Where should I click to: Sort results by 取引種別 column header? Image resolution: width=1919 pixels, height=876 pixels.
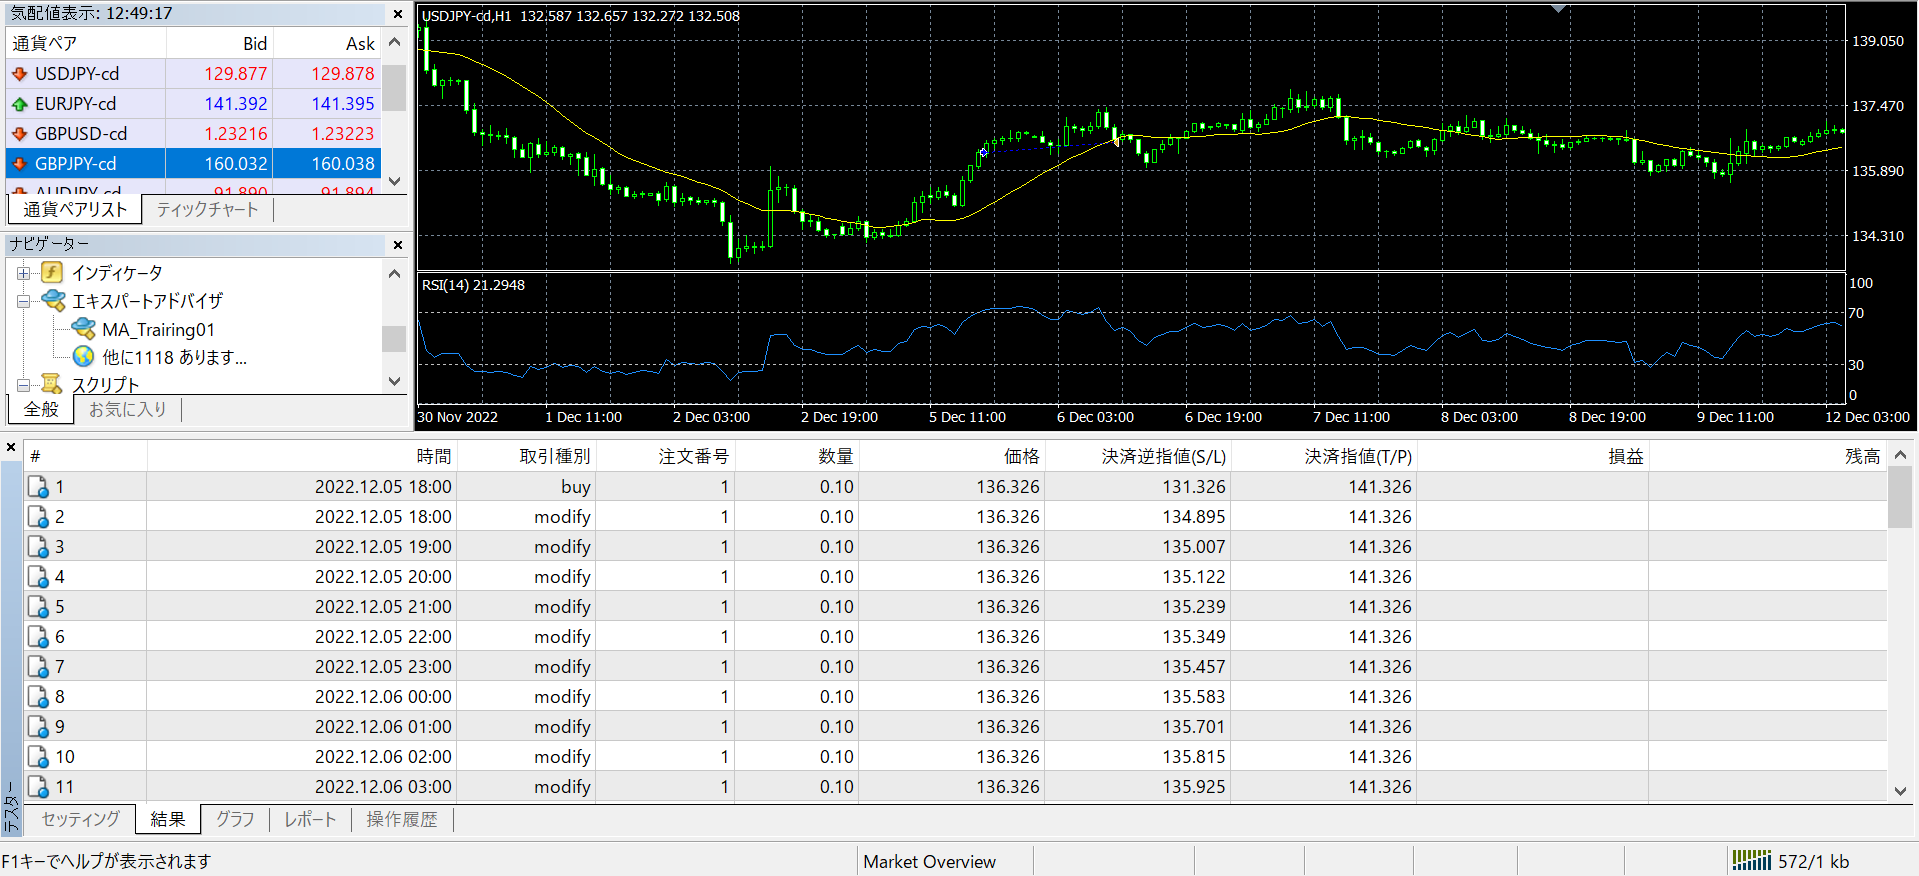click(x=526, y=456)
